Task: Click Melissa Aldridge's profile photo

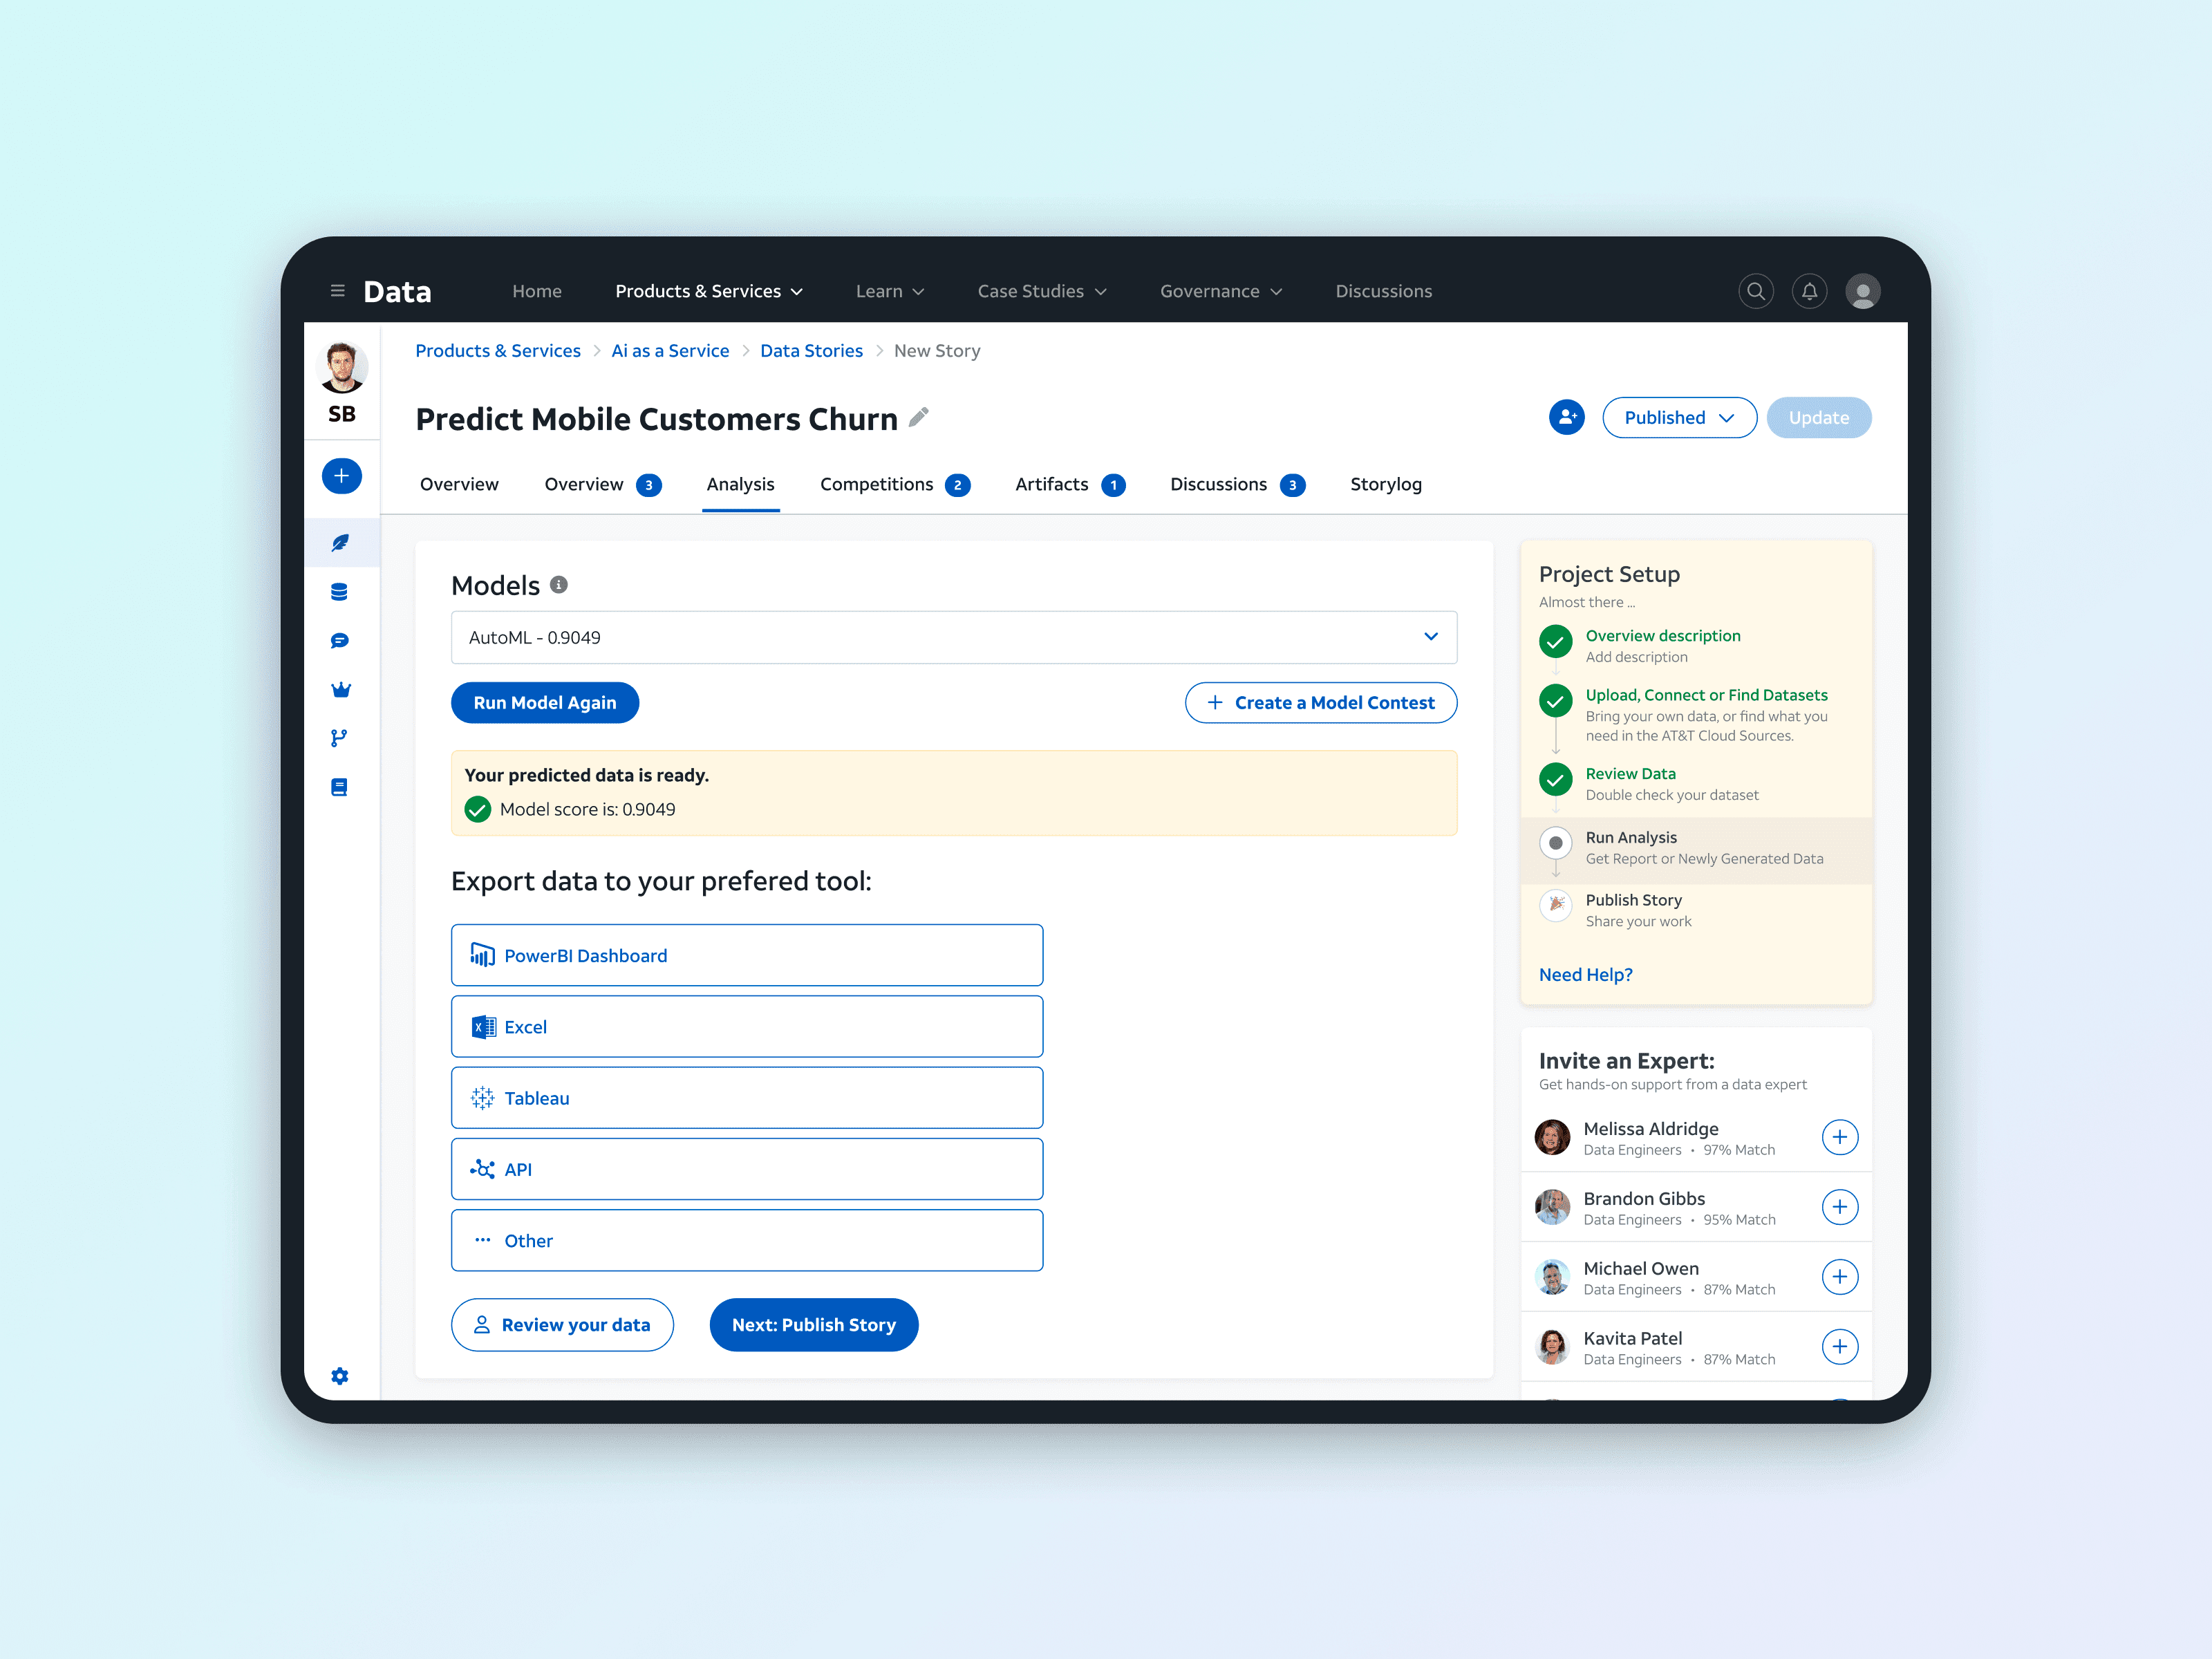Action: coord(1552,1137)
